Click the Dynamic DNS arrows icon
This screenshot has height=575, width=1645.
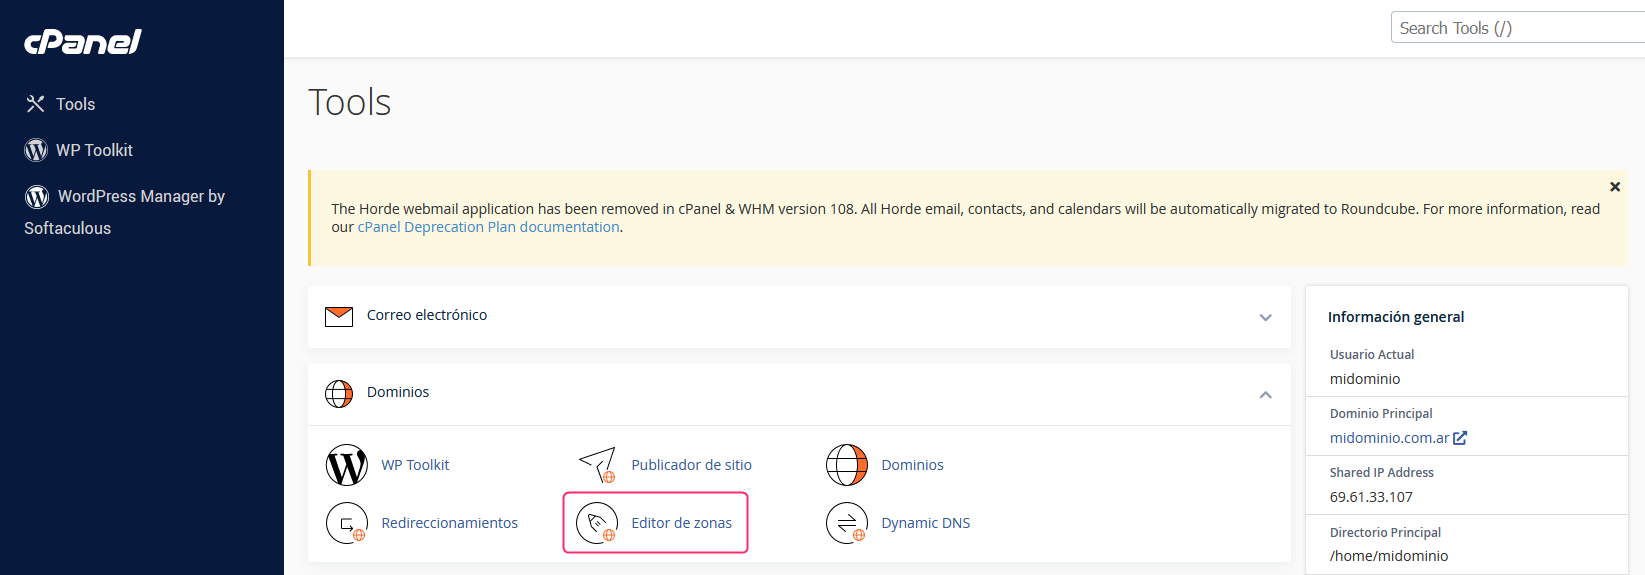[x=847, y=523]
